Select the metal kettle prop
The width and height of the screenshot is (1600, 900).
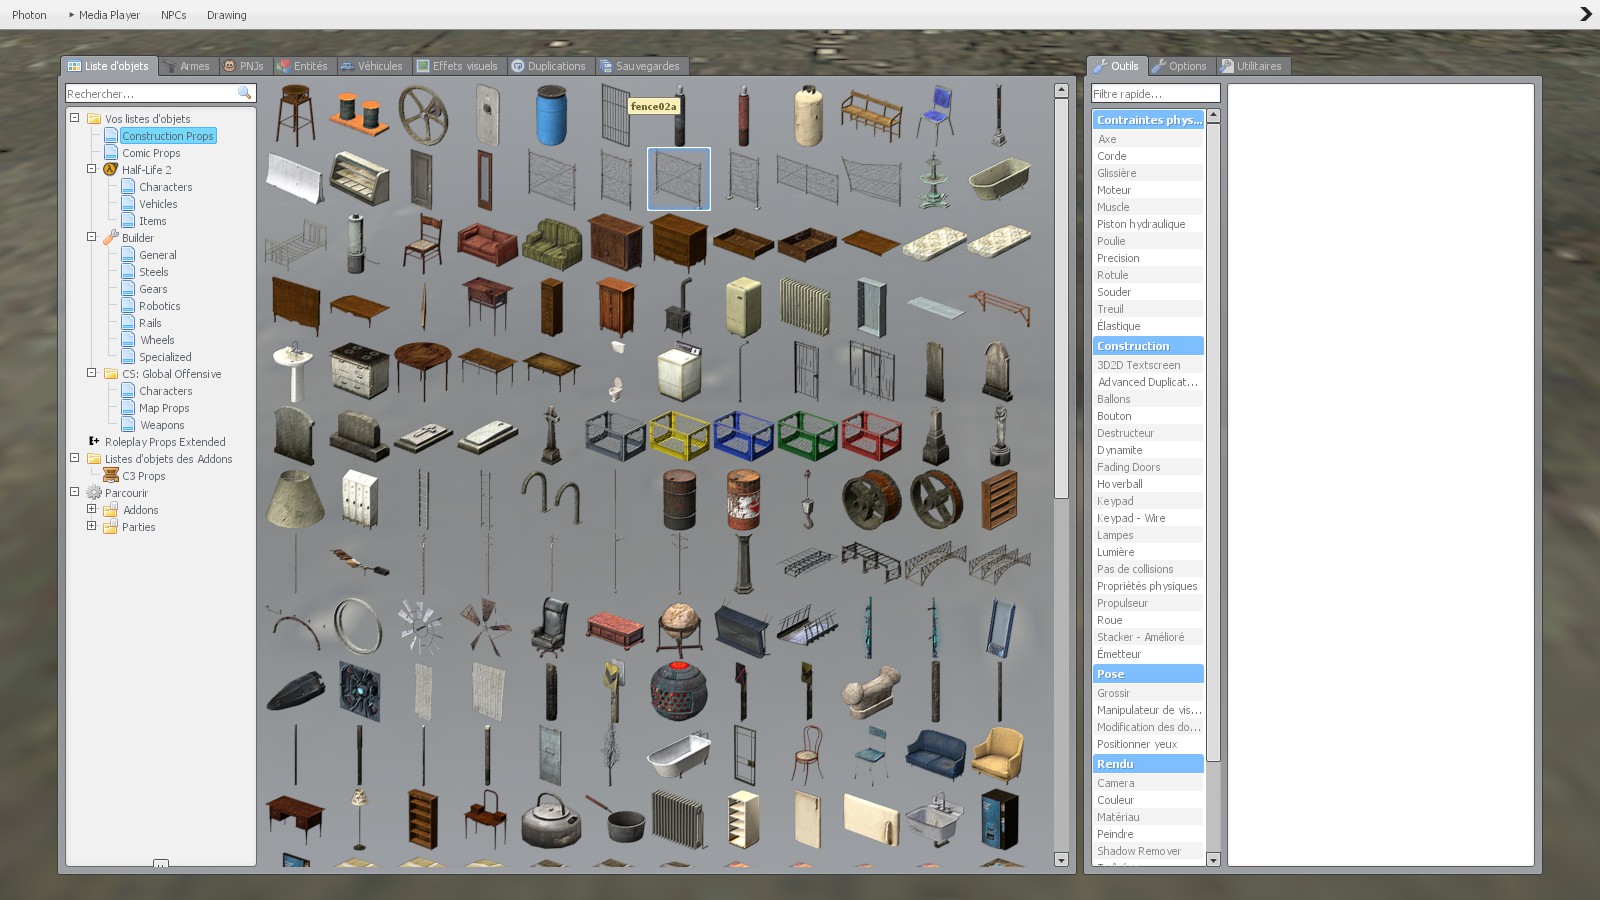pos(551,819)
